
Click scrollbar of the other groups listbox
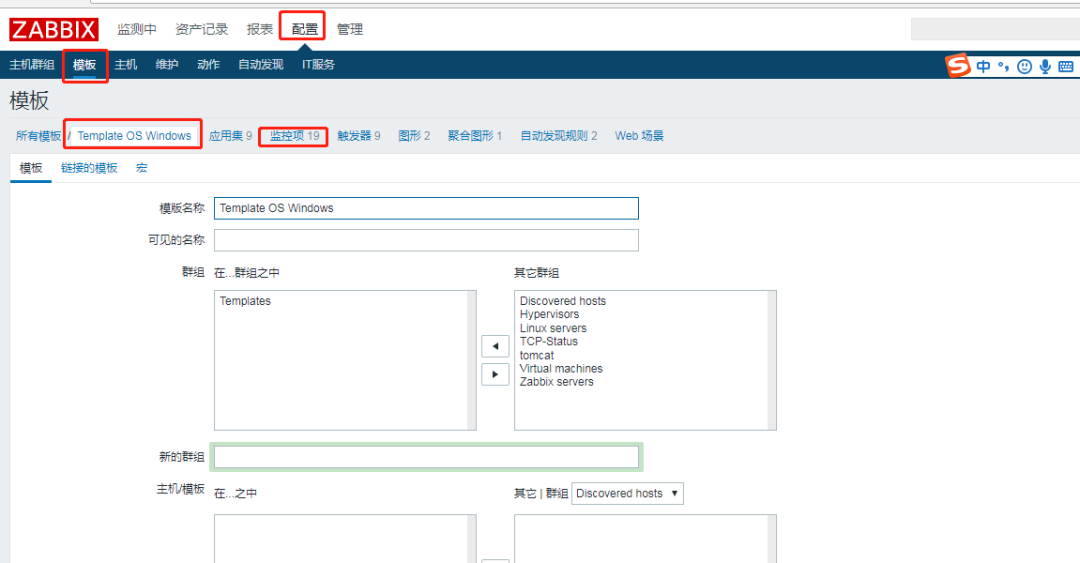coord(771,360)
